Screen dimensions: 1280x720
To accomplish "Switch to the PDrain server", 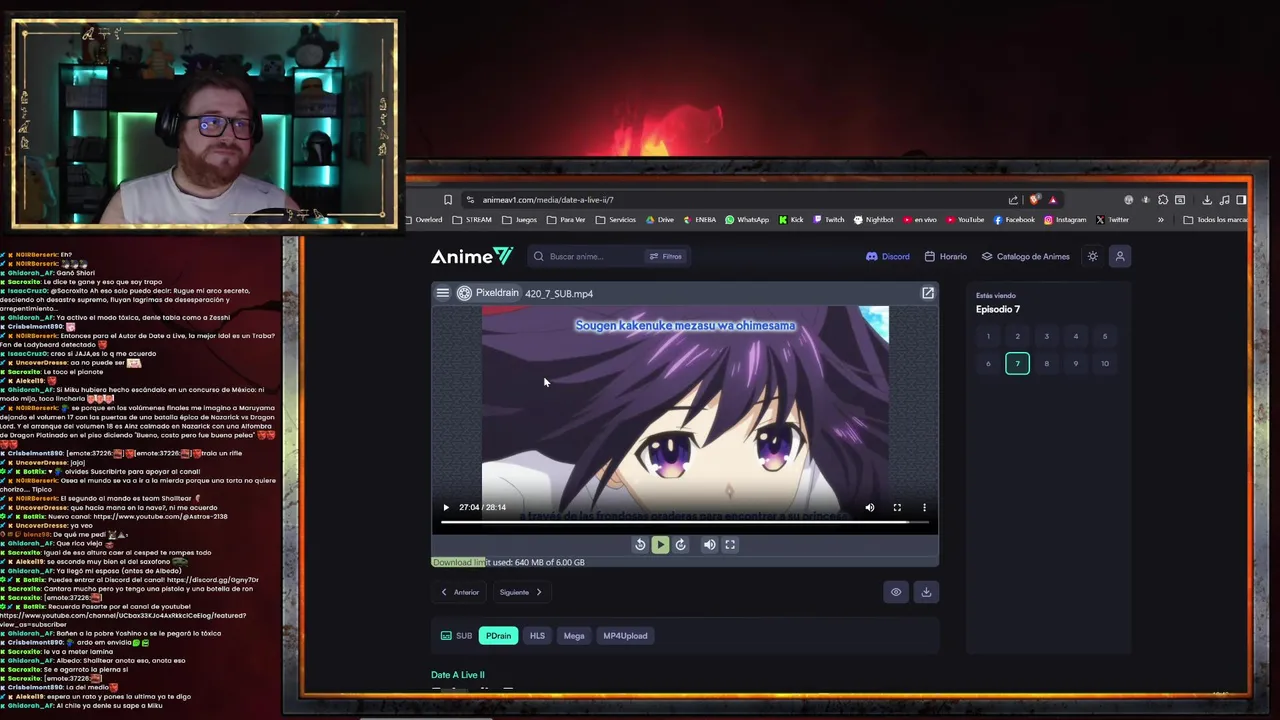I will pyautogui.click(x=498, y=636).
